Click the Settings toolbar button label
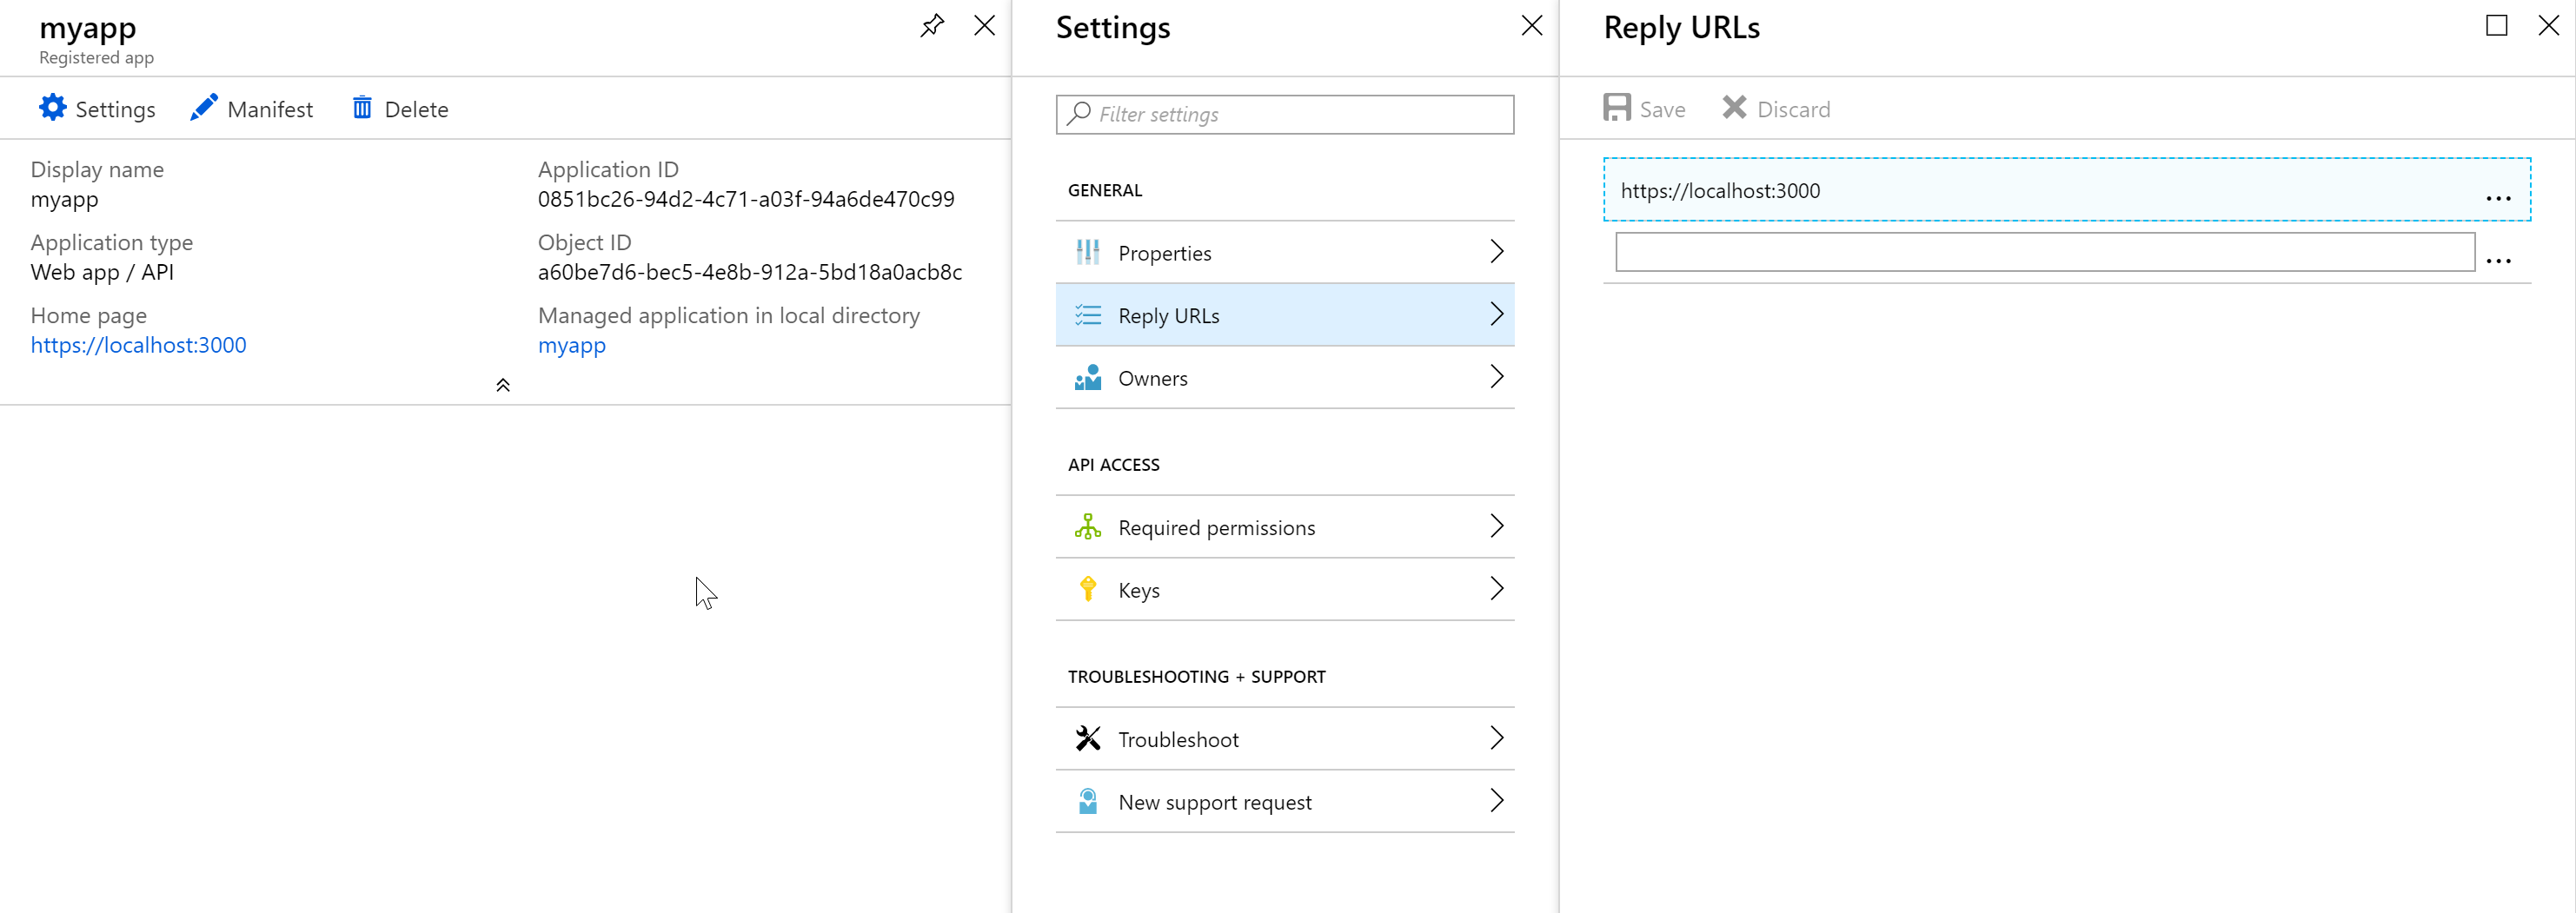 [x=115, y=109]
